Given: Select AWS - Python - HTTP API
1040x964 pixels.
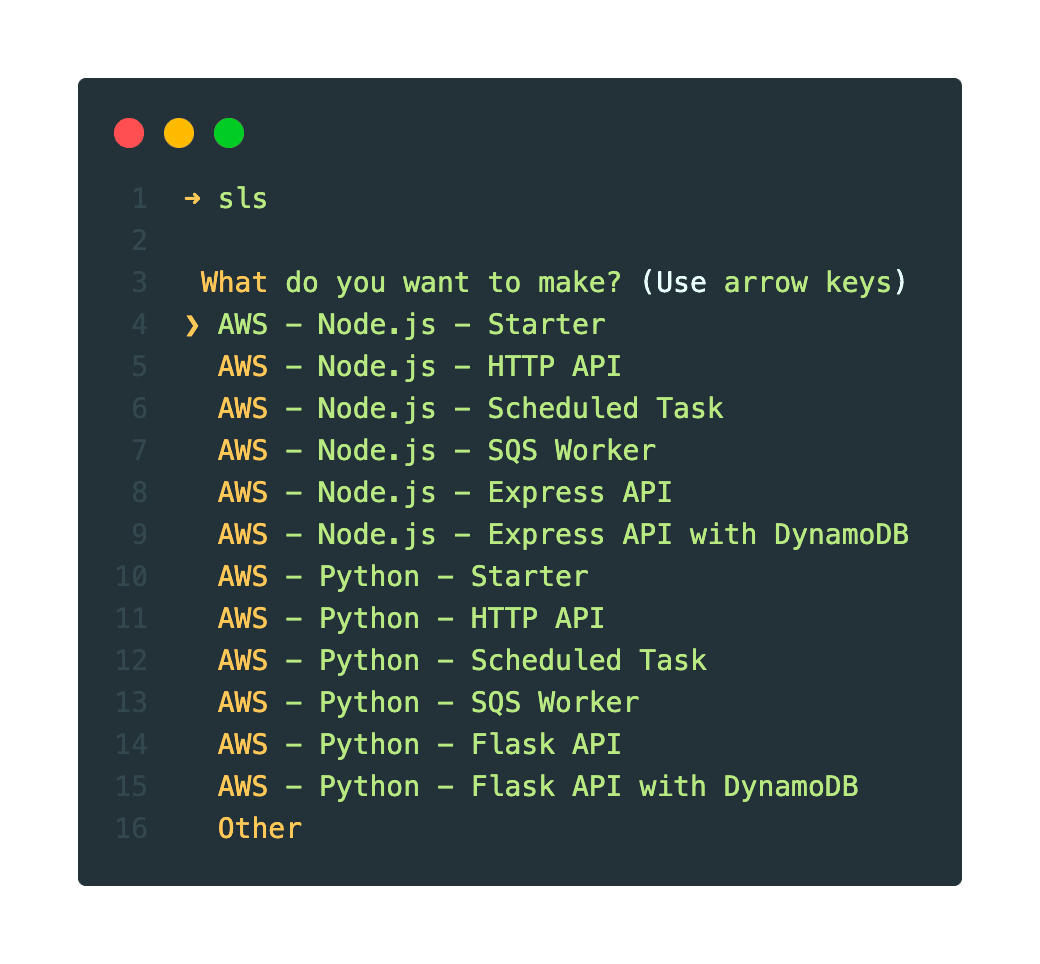Looking at the screenshot, I should [x=411, y=619].
